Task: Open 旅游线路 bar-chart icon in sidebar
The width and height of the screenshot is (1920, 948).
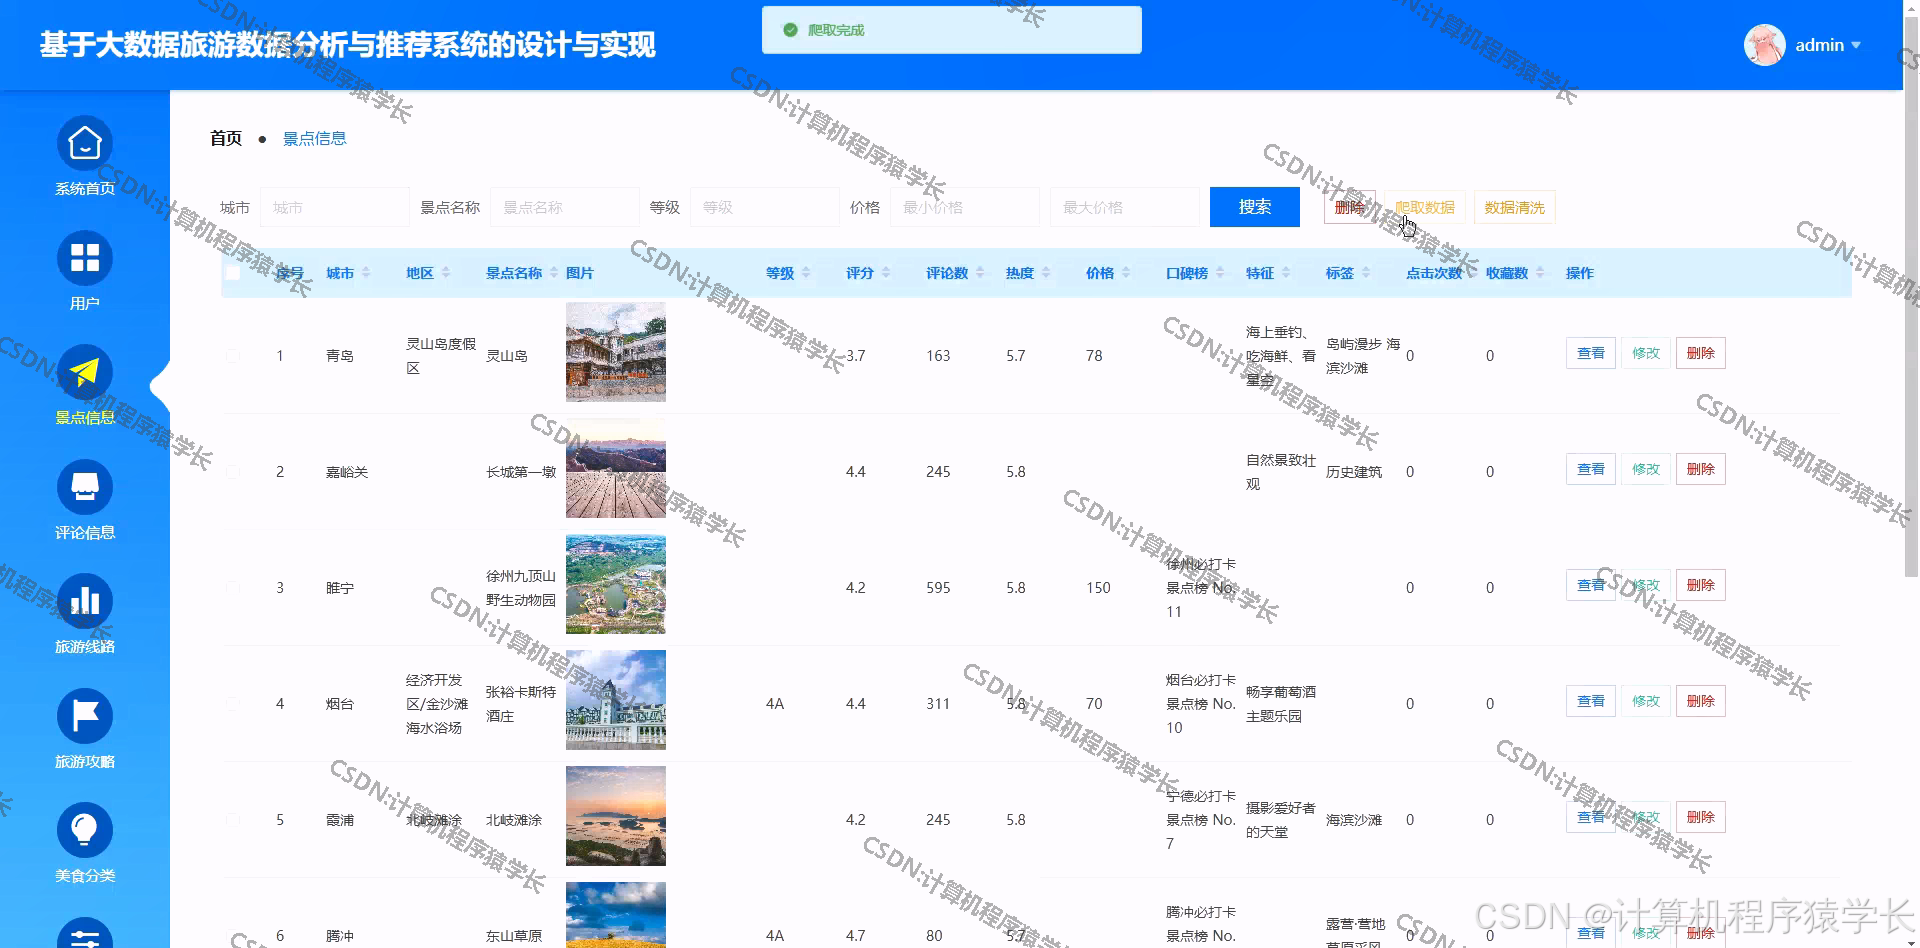Action: 84,601
